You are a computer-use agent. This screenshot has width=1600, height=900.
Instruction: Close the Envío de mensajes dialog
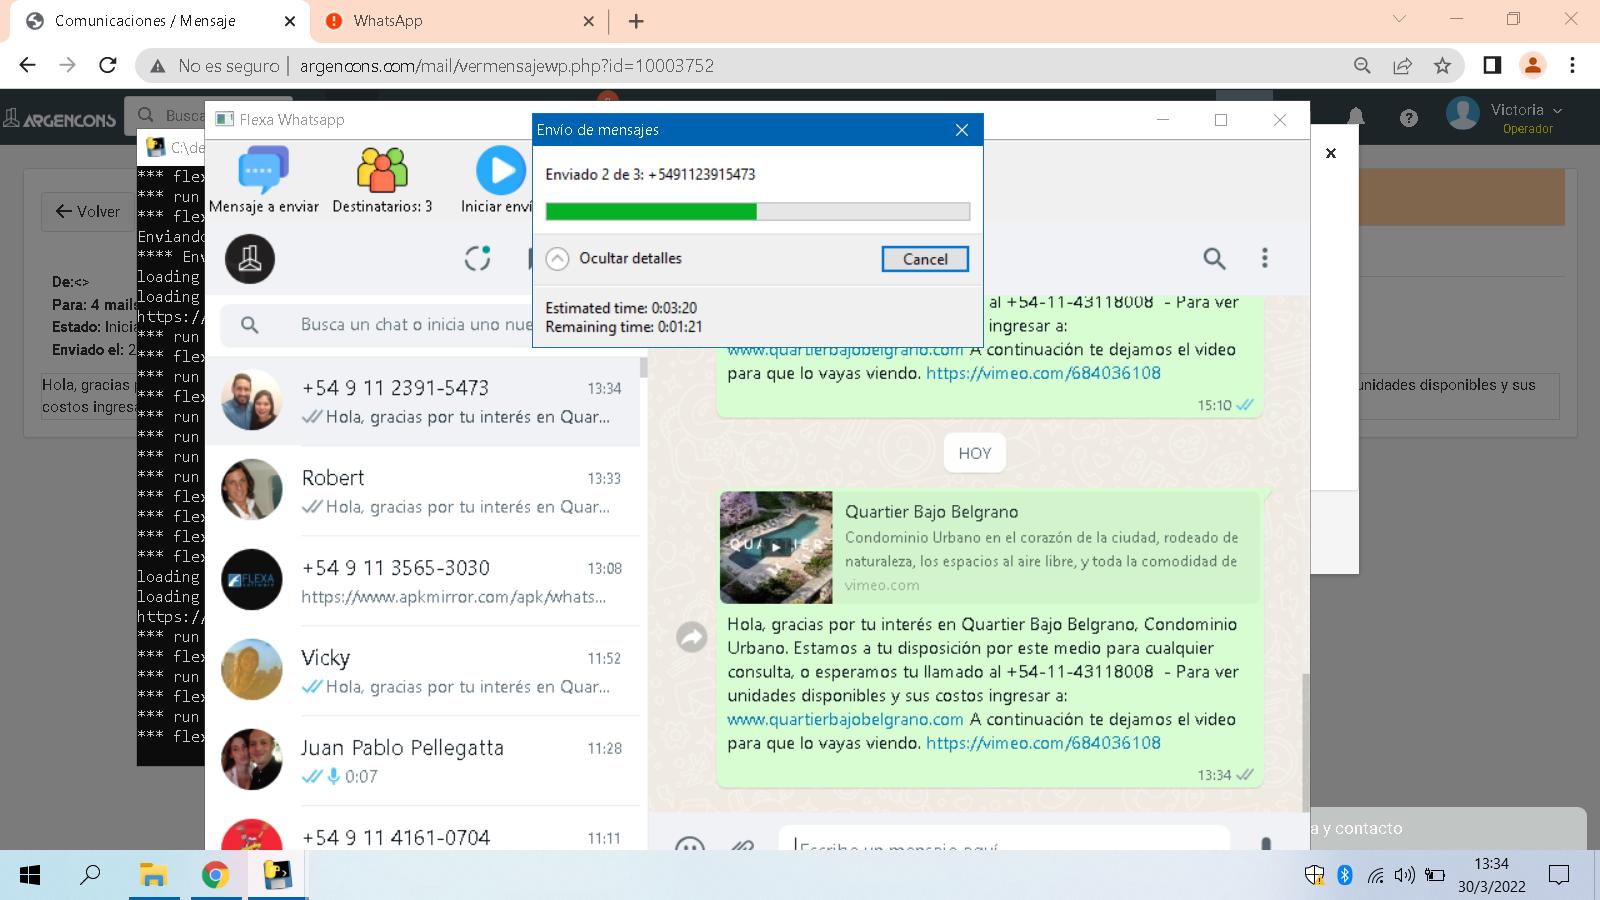click(962, 130)
